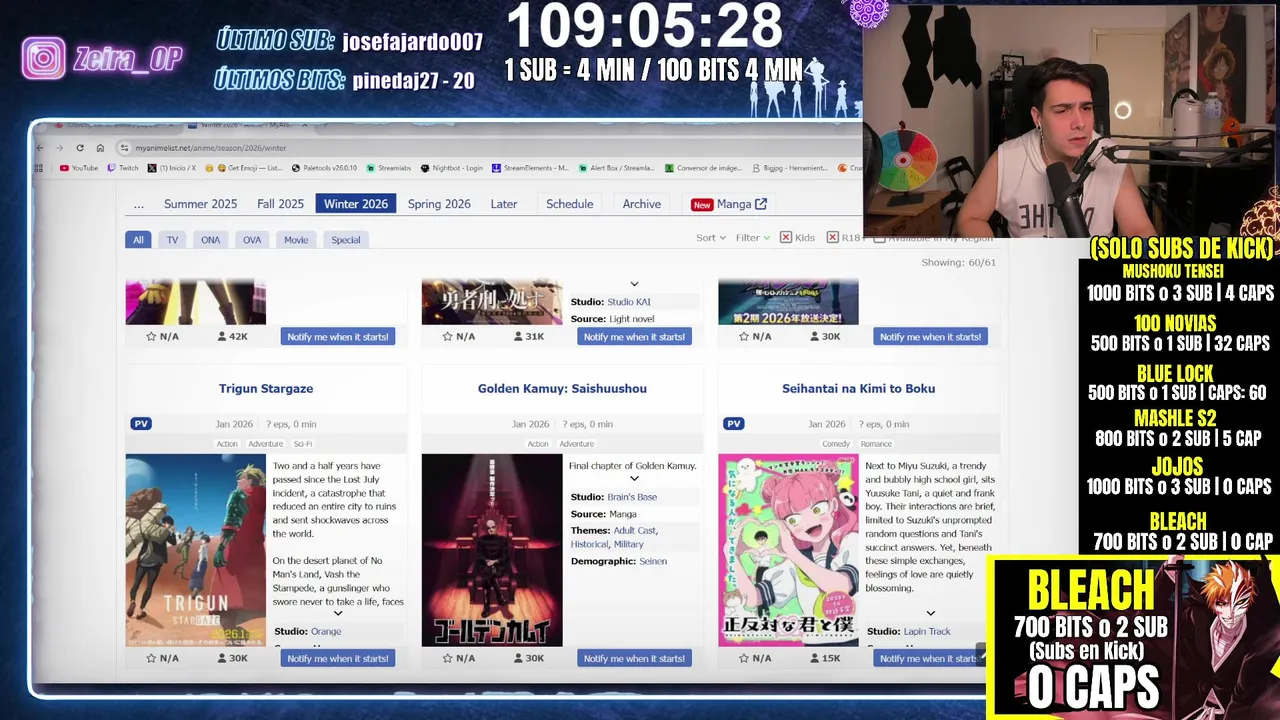Switch to the Fall 2025 season tab
Viewport: 1280px width, 720px height.
280,204
